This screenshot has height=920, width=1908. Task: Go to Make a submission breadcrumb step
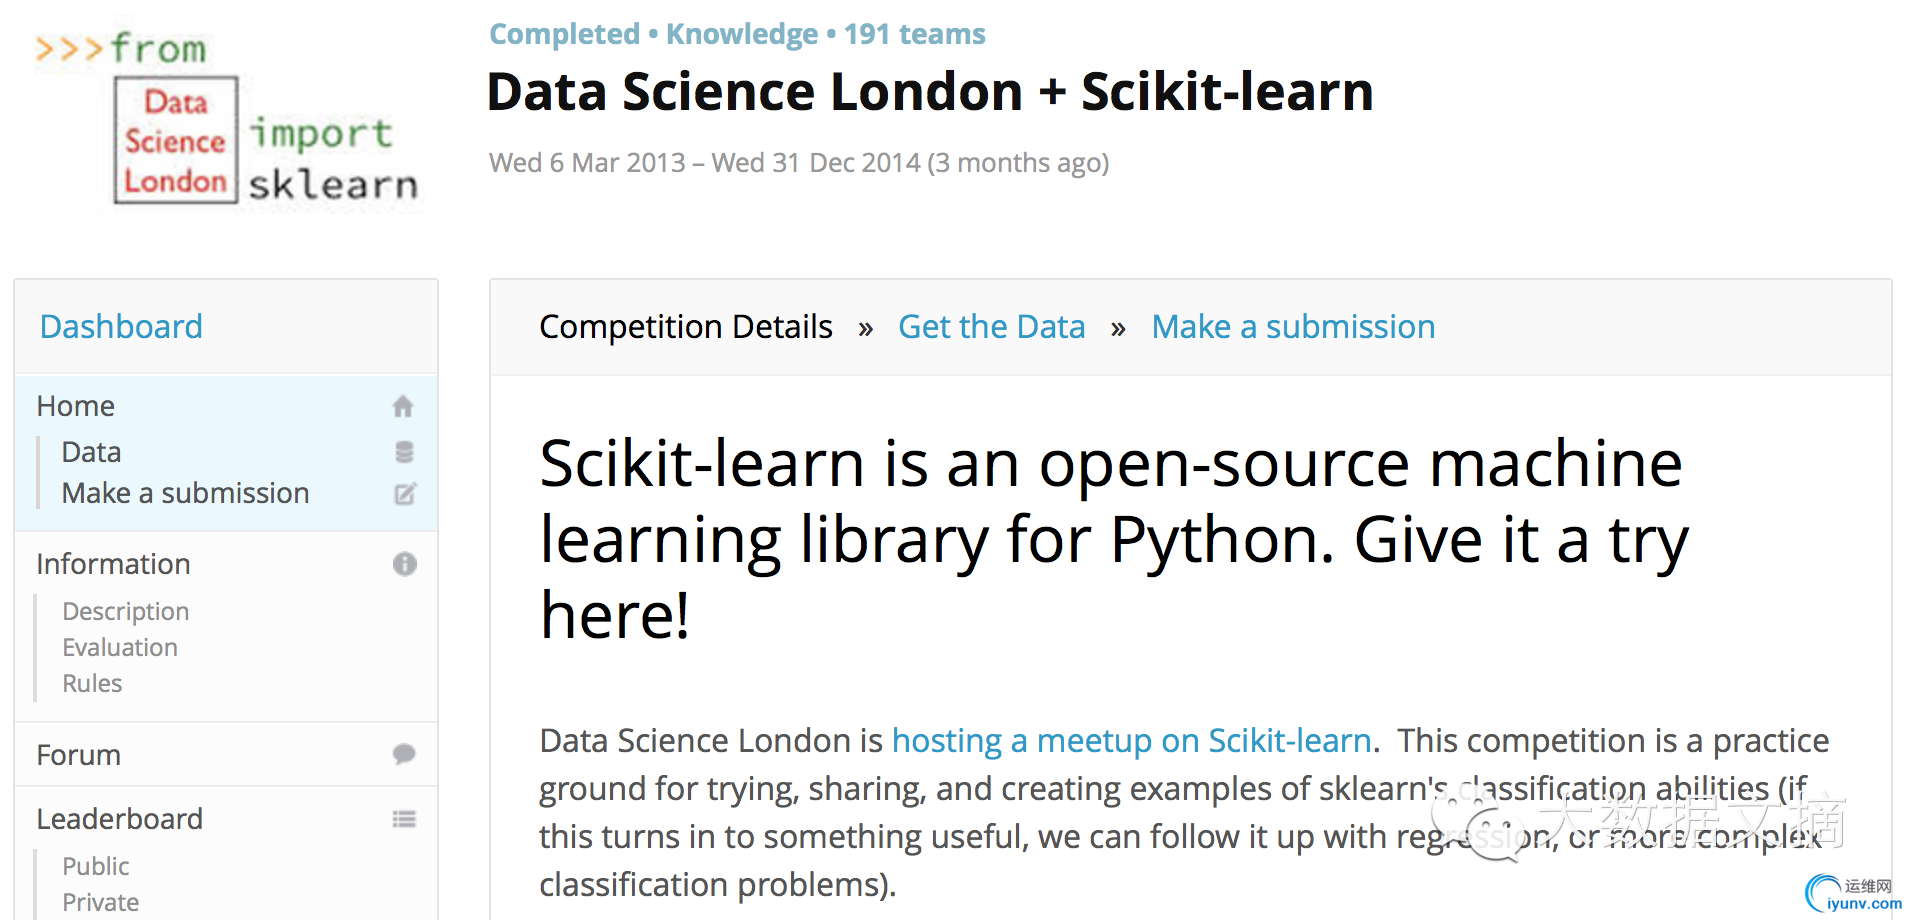point(1293,327)
